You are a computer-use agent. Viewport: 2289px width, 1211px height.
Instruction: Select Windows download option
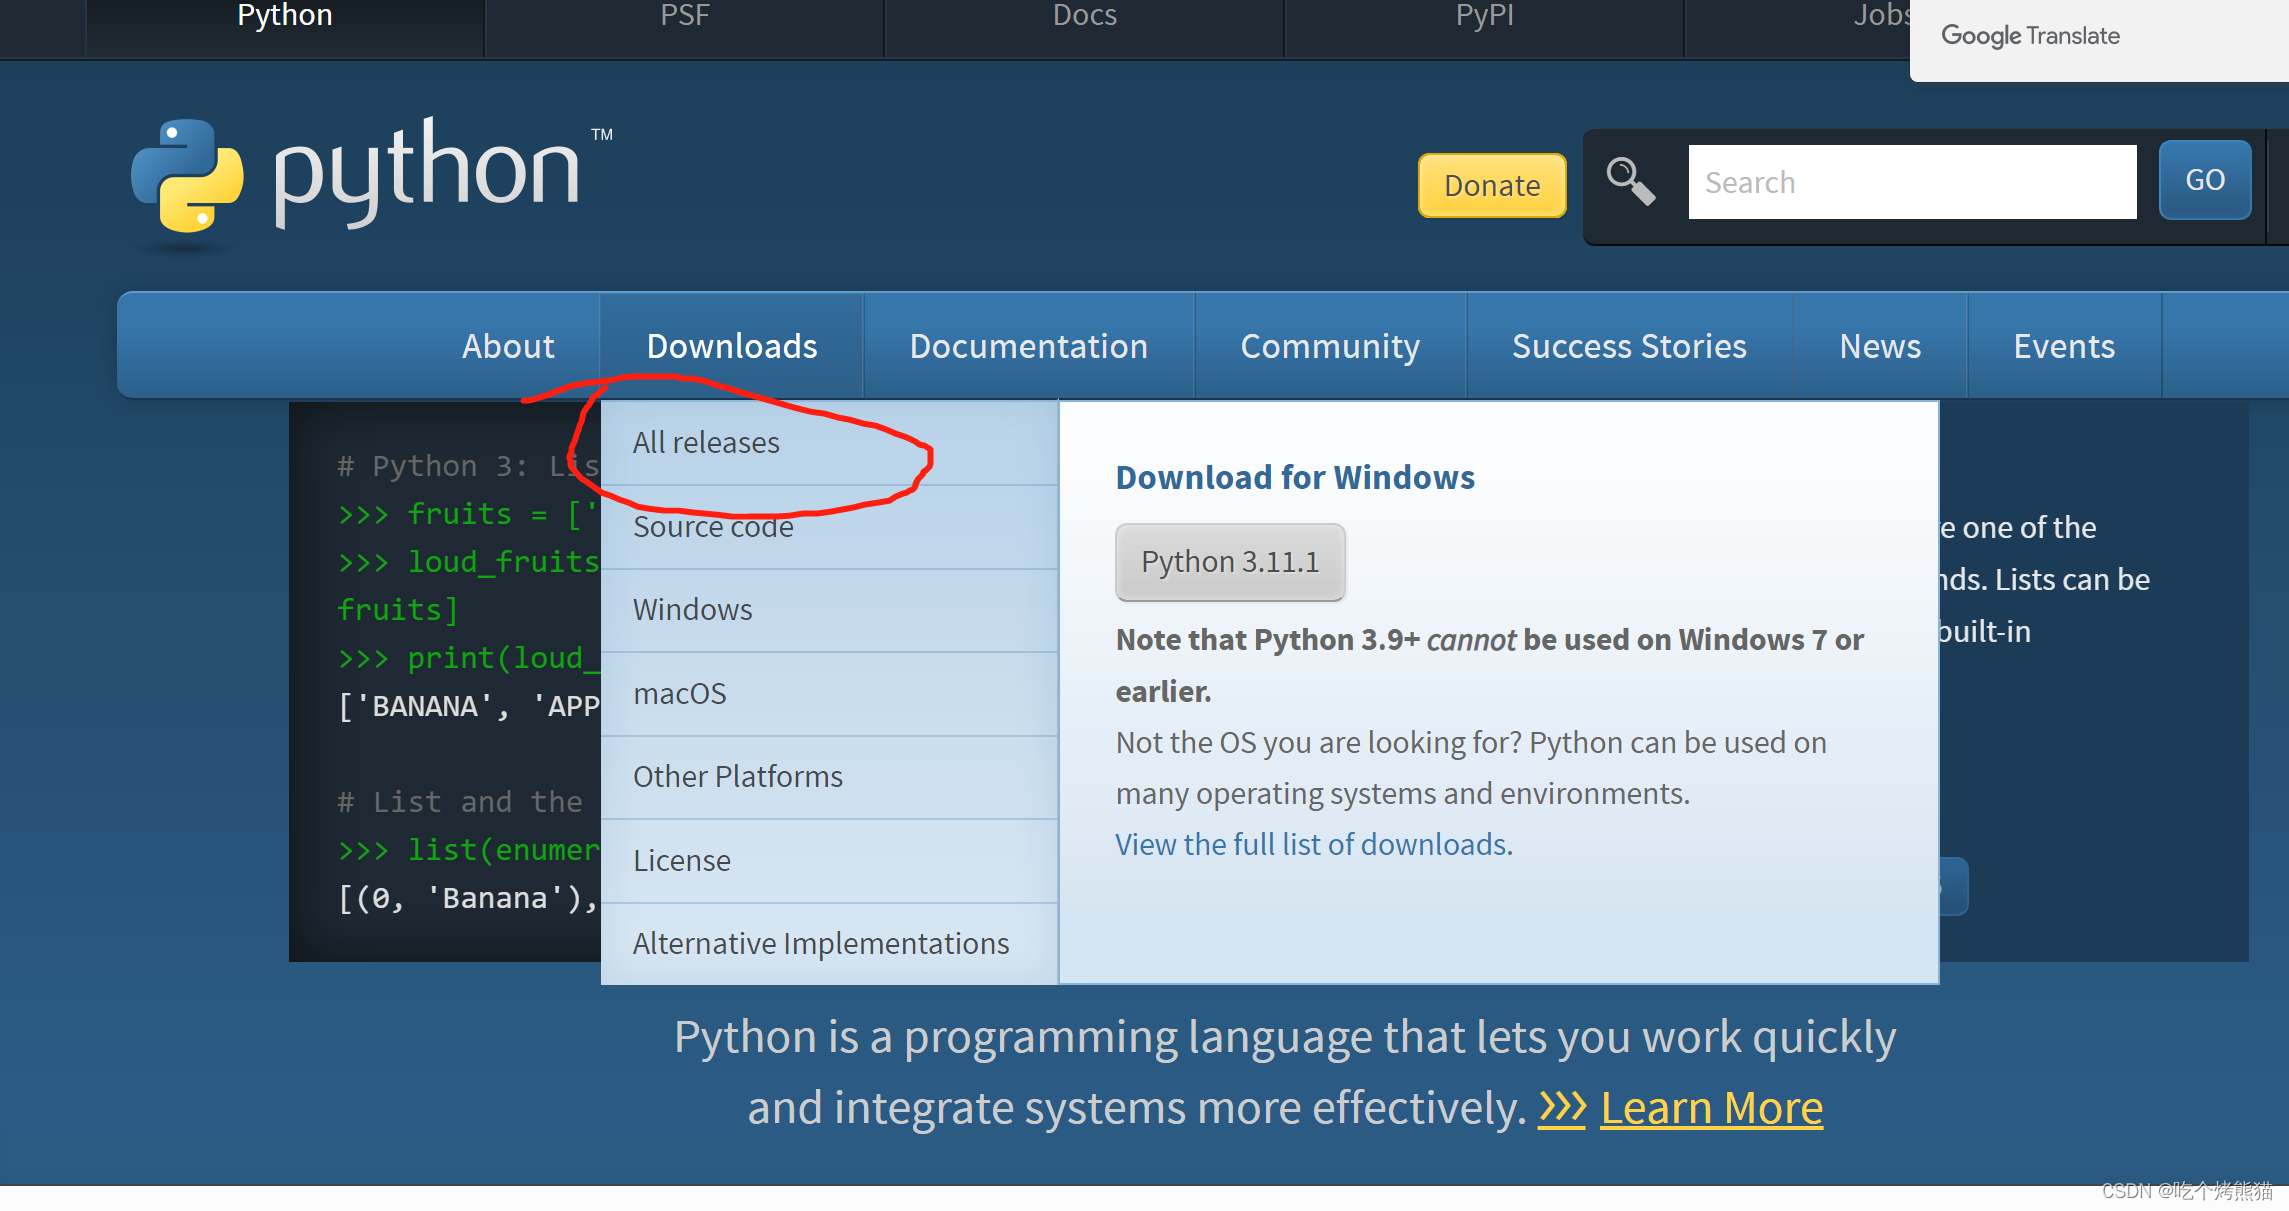(x=692, y=609)
